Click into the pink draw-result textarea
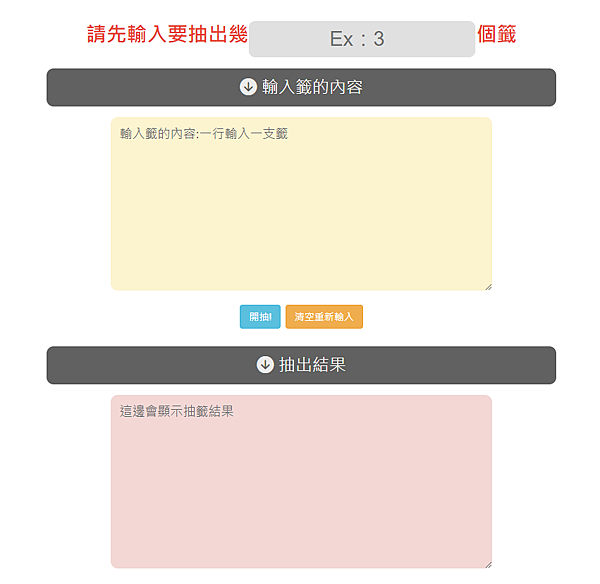The image size is (600, 584). pyautogui.click(x=301, y=481)
